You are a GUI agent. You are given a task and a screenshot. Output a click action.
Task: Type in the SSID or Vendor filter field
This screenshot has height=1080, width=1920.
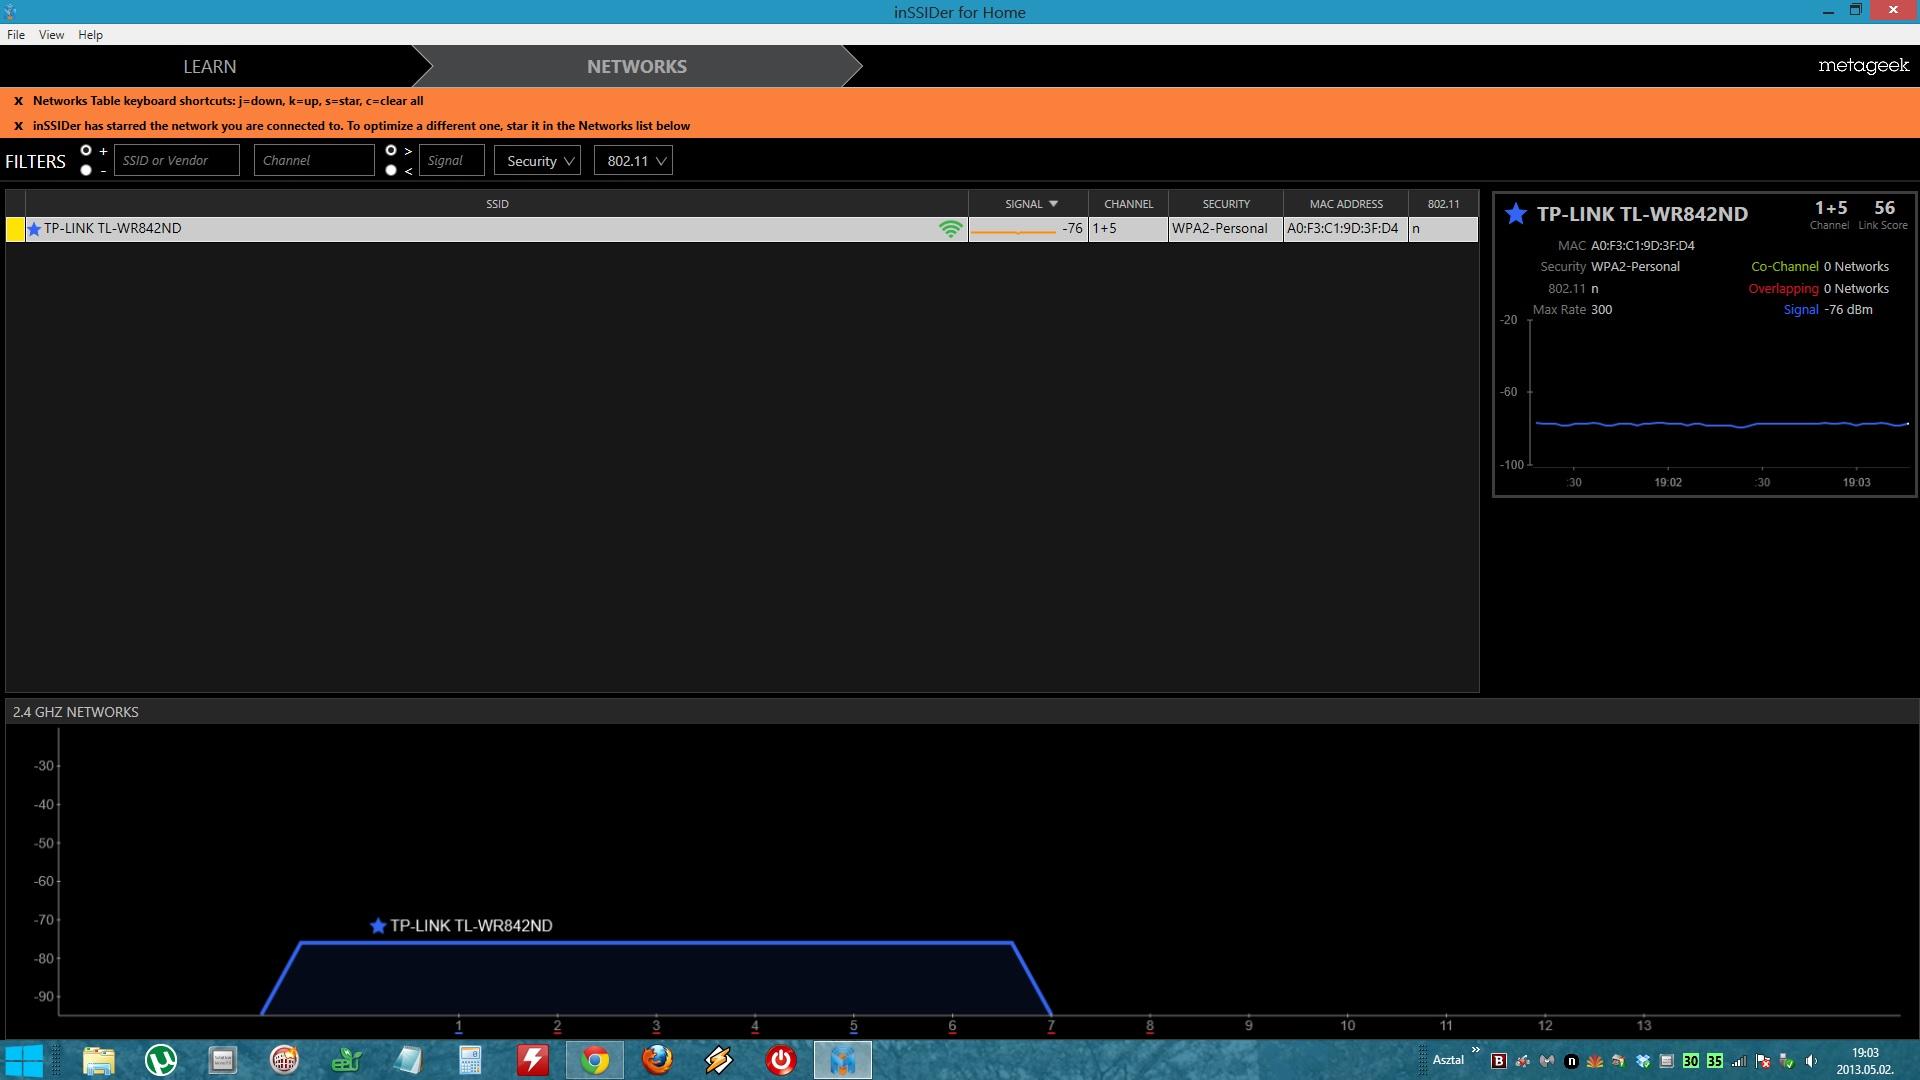click(177, 161)
